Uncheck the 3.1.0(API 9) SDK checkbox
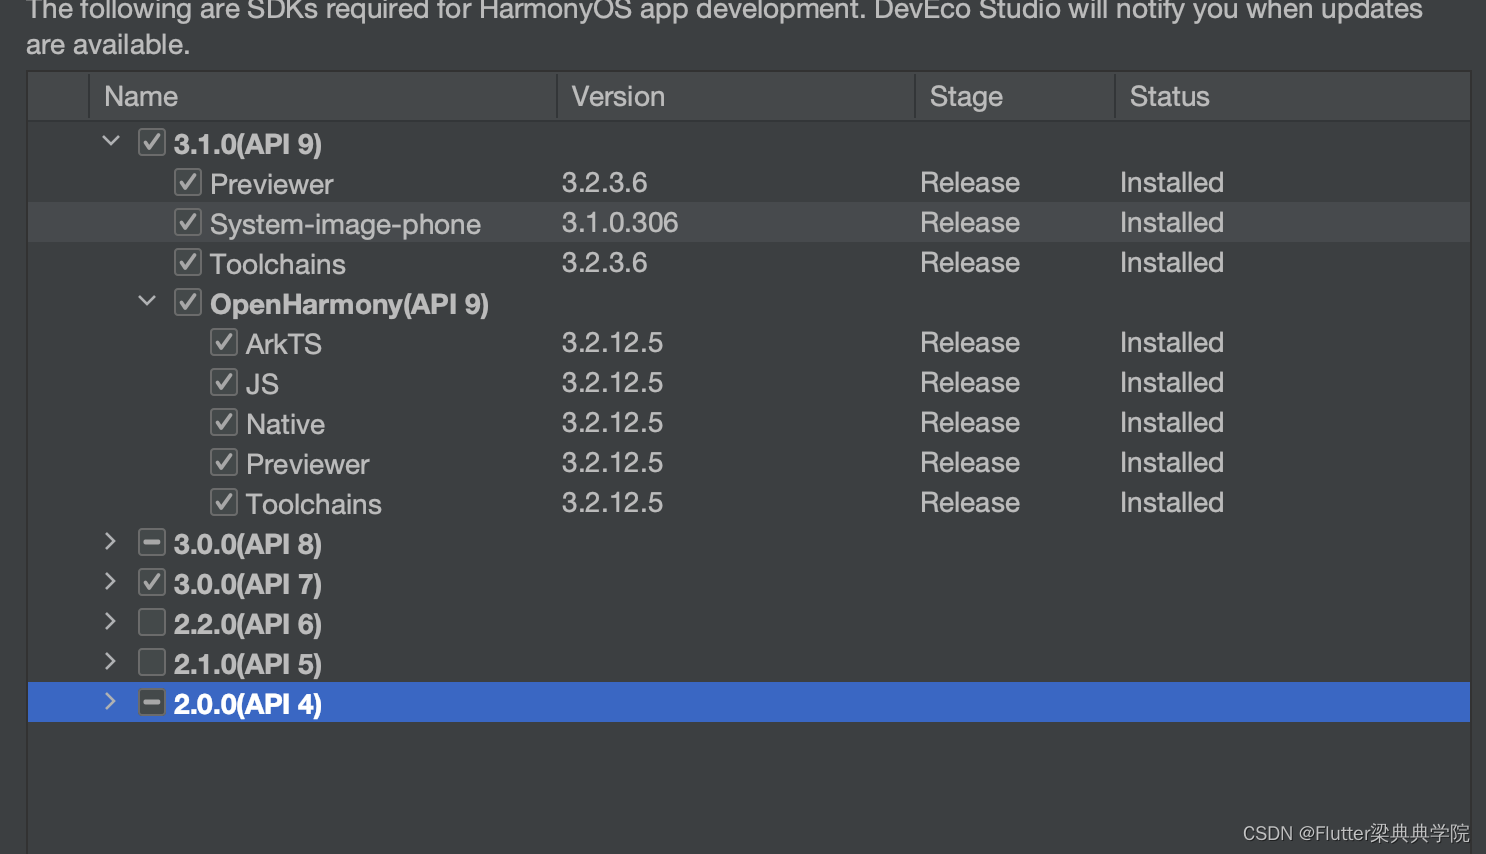Viewport: 1486px width, 854px height. [x=151, y=142]
